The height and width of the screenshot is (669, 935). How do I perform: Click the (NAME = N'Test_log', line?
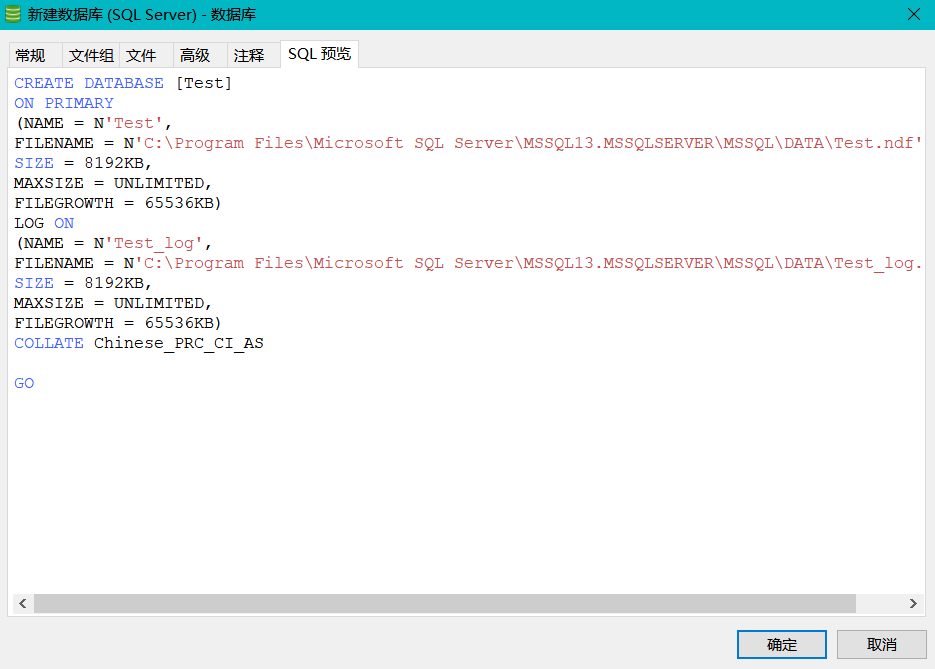(x=113, y=243)
